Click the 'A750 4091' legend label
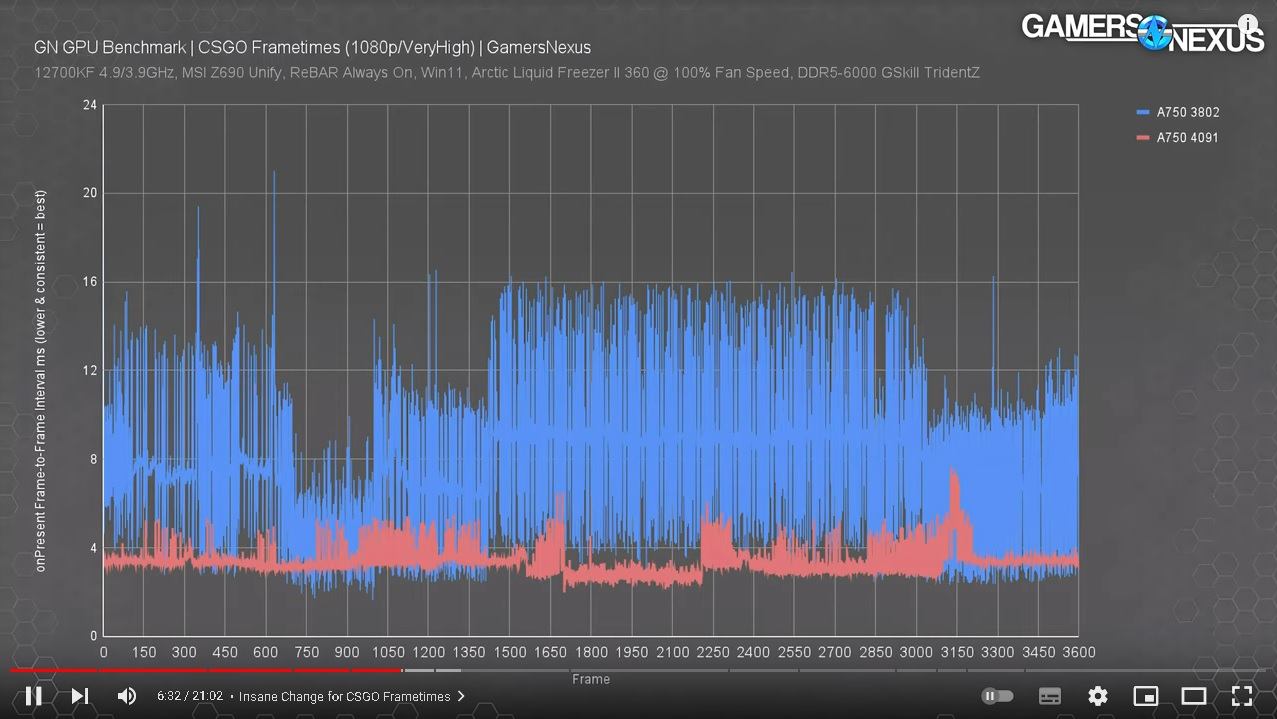 [1188, 138]
